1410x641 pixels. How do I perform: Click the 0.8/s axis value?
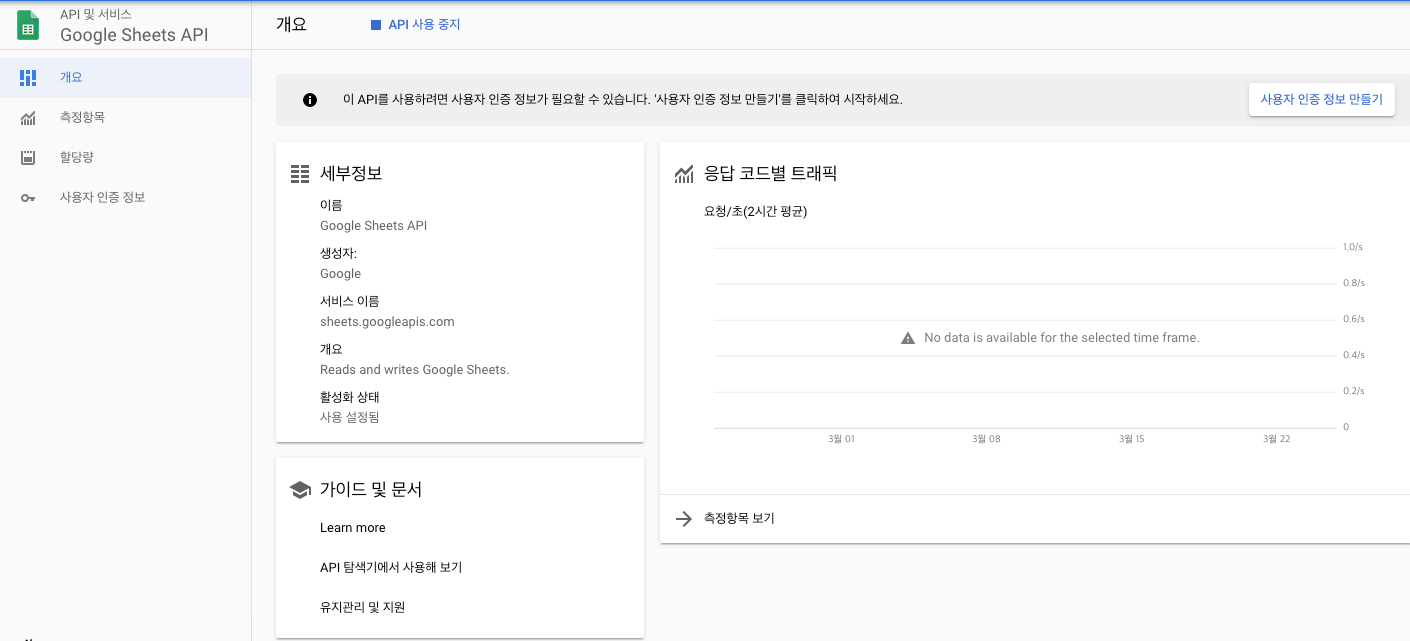(x=1353, y=283)
